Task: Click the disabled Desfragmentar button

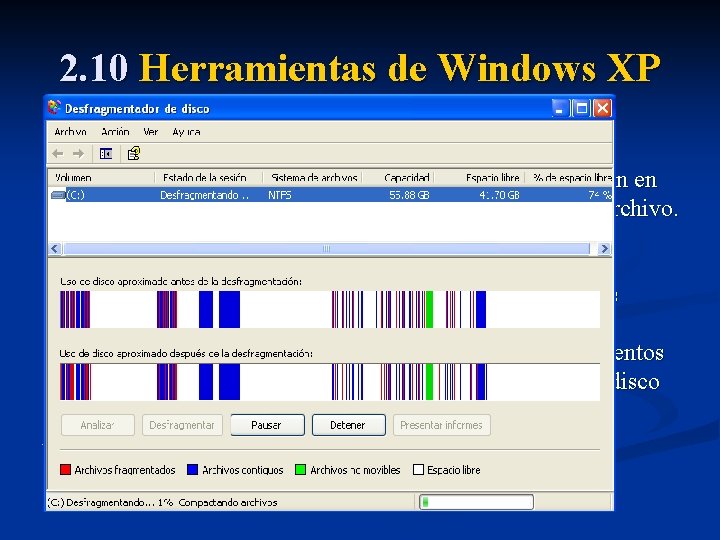Action: (182, 425)
